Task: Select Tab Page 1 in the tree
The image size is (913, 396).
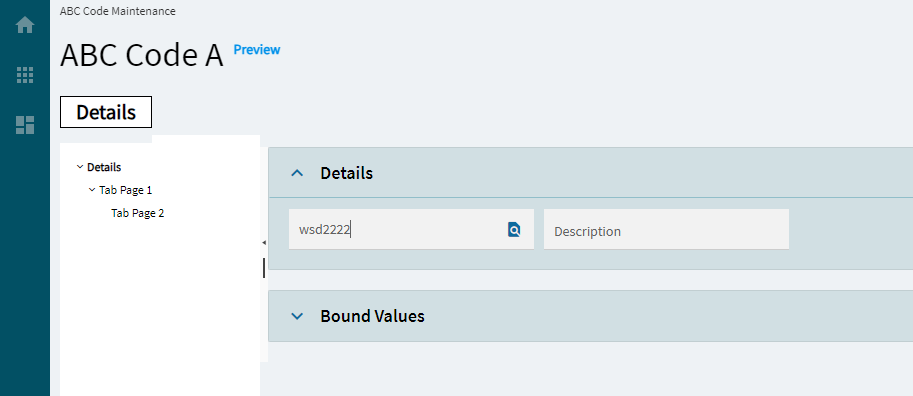Action: 126,190
